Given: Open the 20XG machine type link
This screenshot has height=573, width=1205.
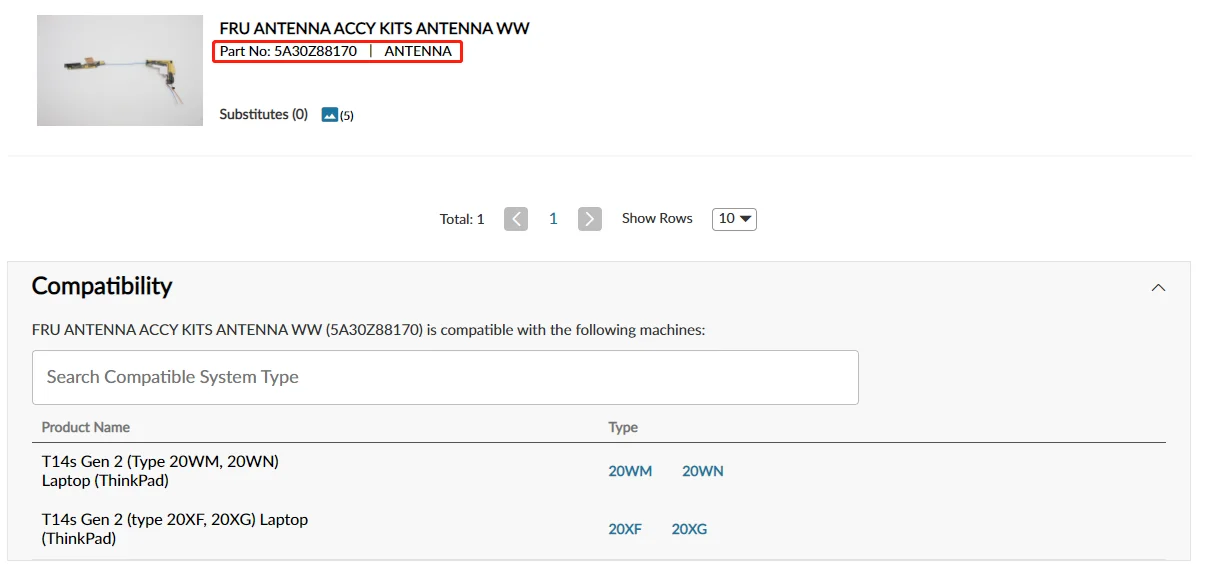Looking at the screenshot, I should point(689,529).
